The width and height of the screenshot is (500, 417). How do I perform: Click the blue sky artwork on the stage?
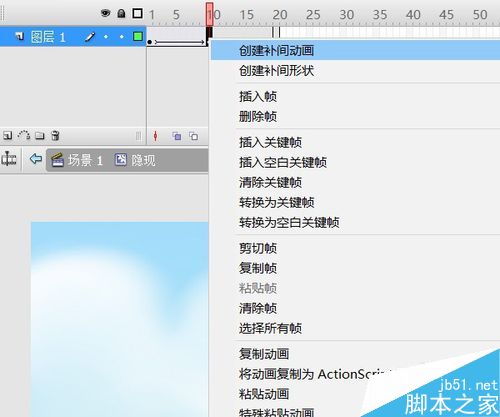[120, 319]
